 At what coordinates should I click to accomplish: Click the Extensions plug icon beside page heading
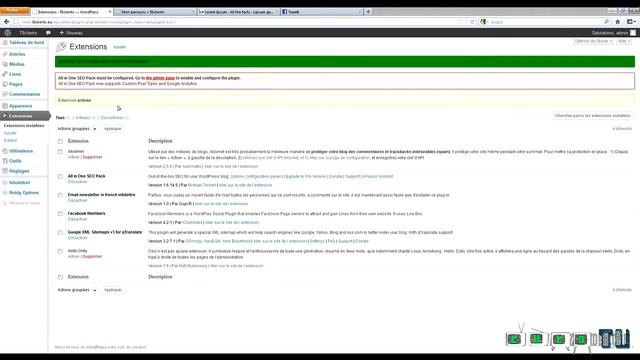(61, 47)
